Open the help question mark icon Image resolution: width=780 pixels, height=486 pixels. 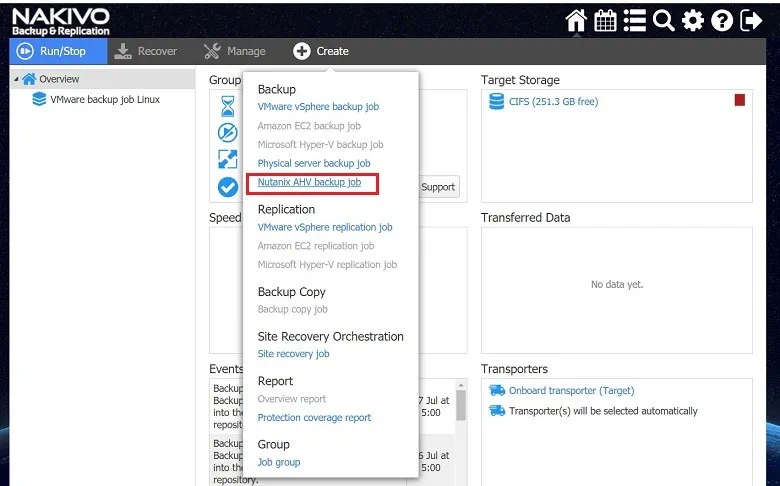pyautogui.click(x=722, y=20)
